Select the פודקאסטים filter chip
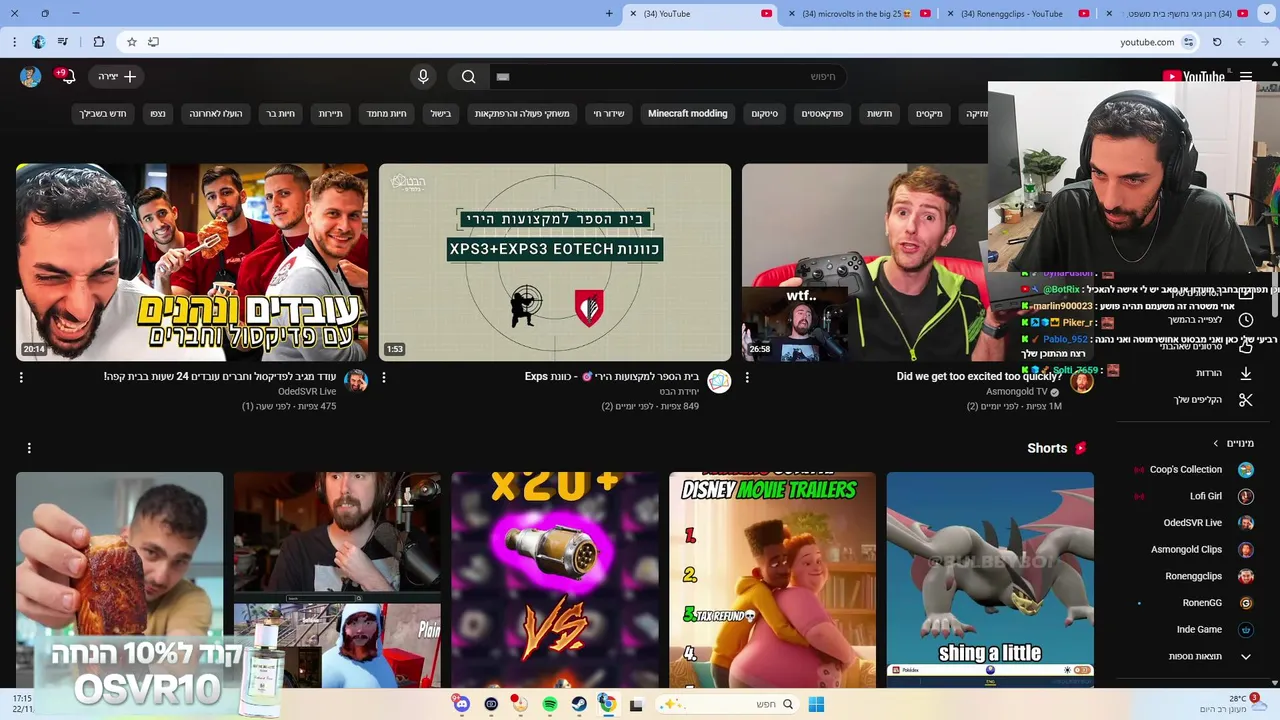This screenshot has height=720, width=1280. coord(822,114)
